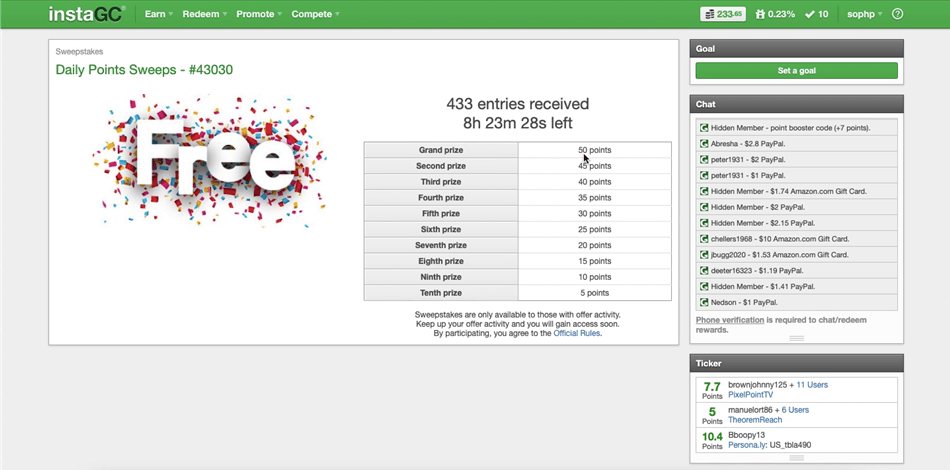
Task: Click the Set a goal button
Action: coord(797,71)
